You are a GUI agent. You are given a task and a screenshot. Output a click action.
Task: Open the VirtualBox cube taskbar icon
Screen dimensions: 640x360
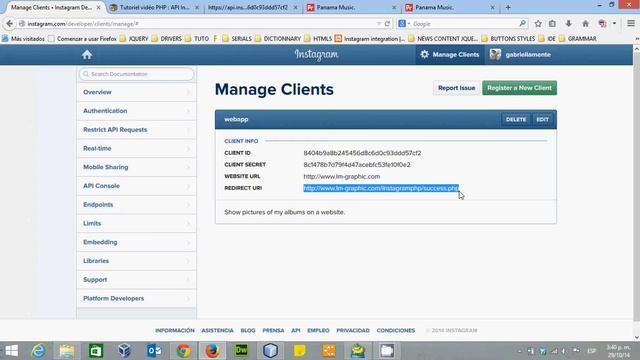click(124, 351)
